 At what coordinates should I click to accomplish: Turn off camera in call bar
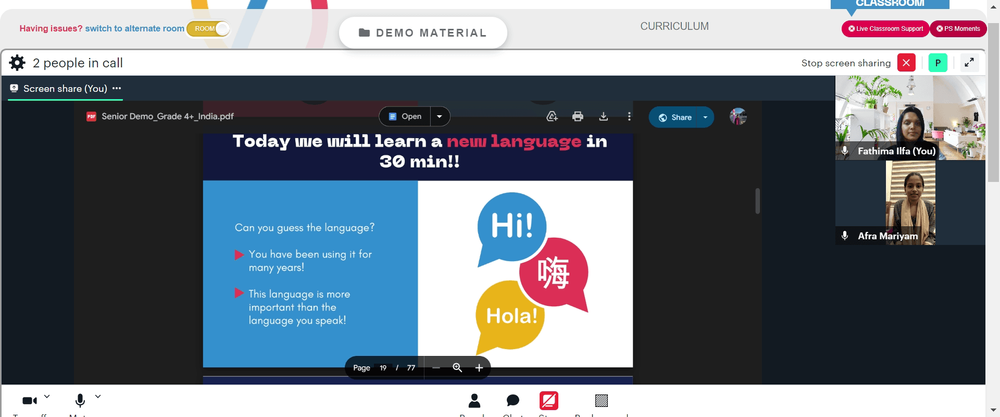tap(29, 400)
